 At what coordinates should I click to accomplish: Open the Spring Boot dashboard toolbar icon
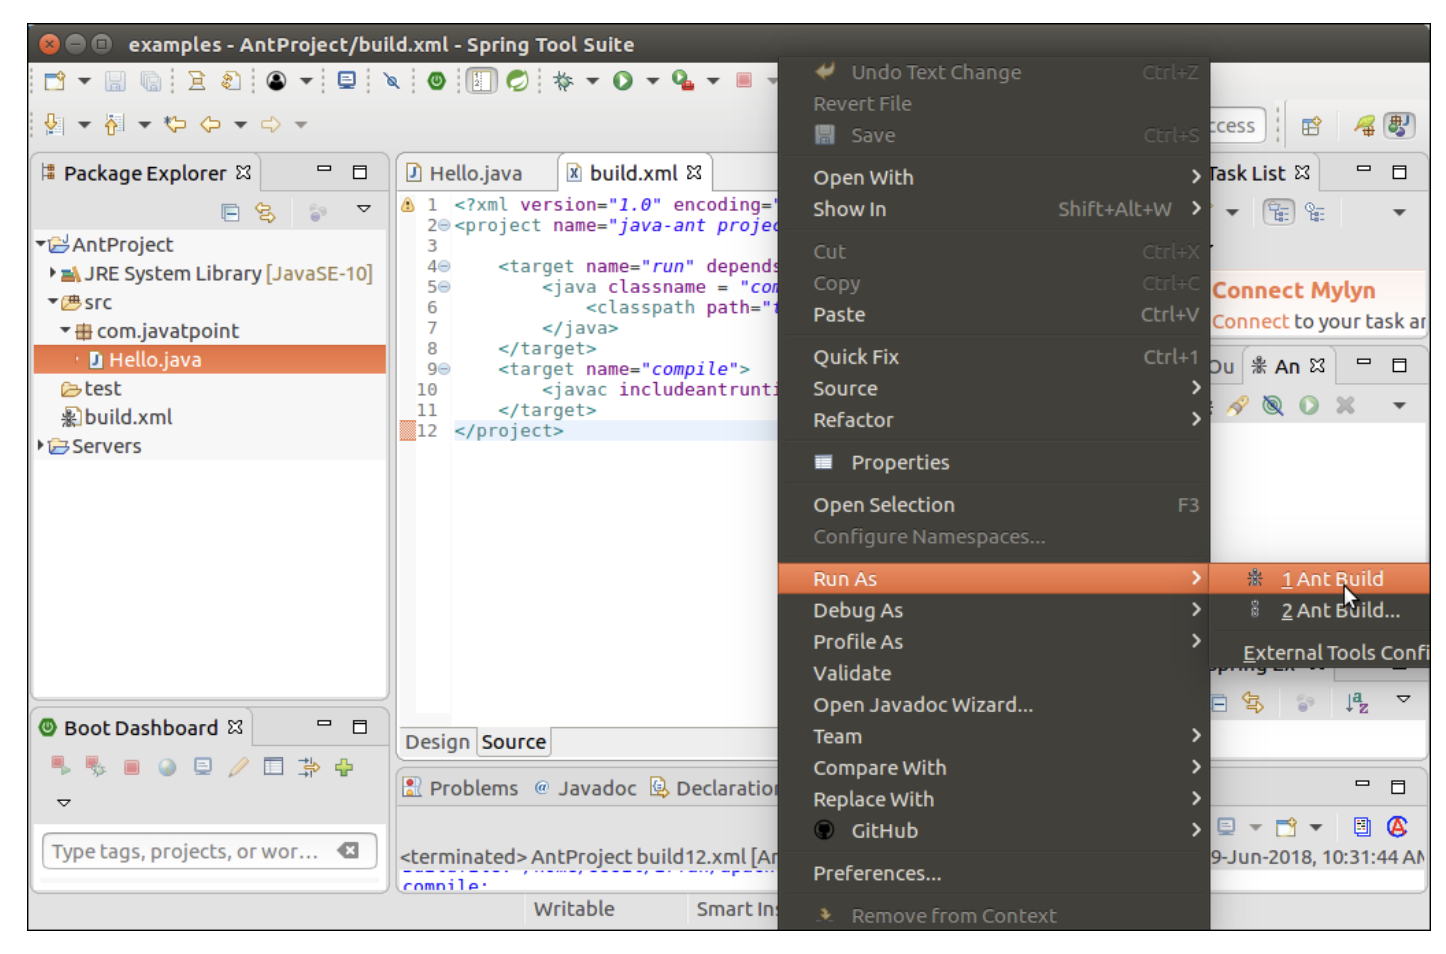point(436,81)
